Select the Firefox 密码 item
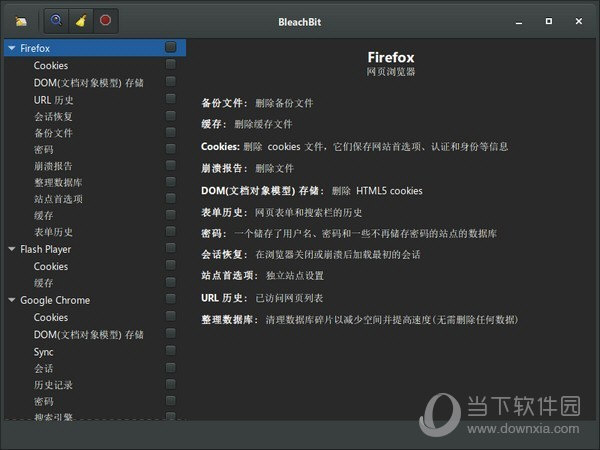 [44, 150]
